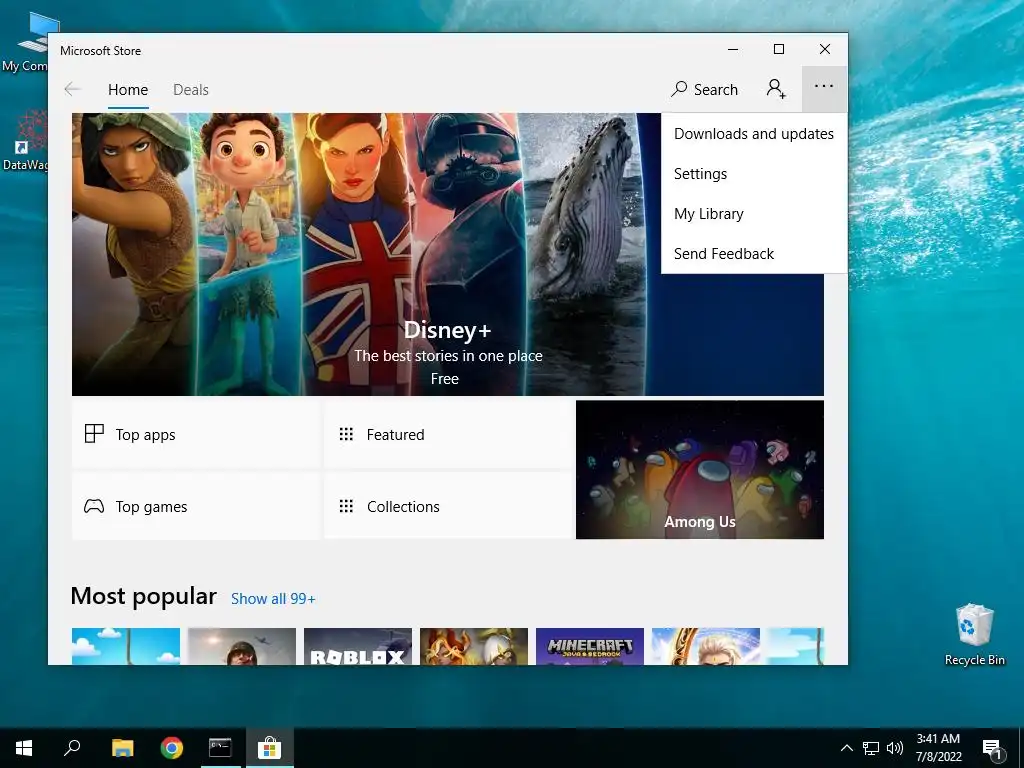This screenshot has height=768, width=1024.
Task: Launch Google Chrome from taskbar
Action: 172,748
